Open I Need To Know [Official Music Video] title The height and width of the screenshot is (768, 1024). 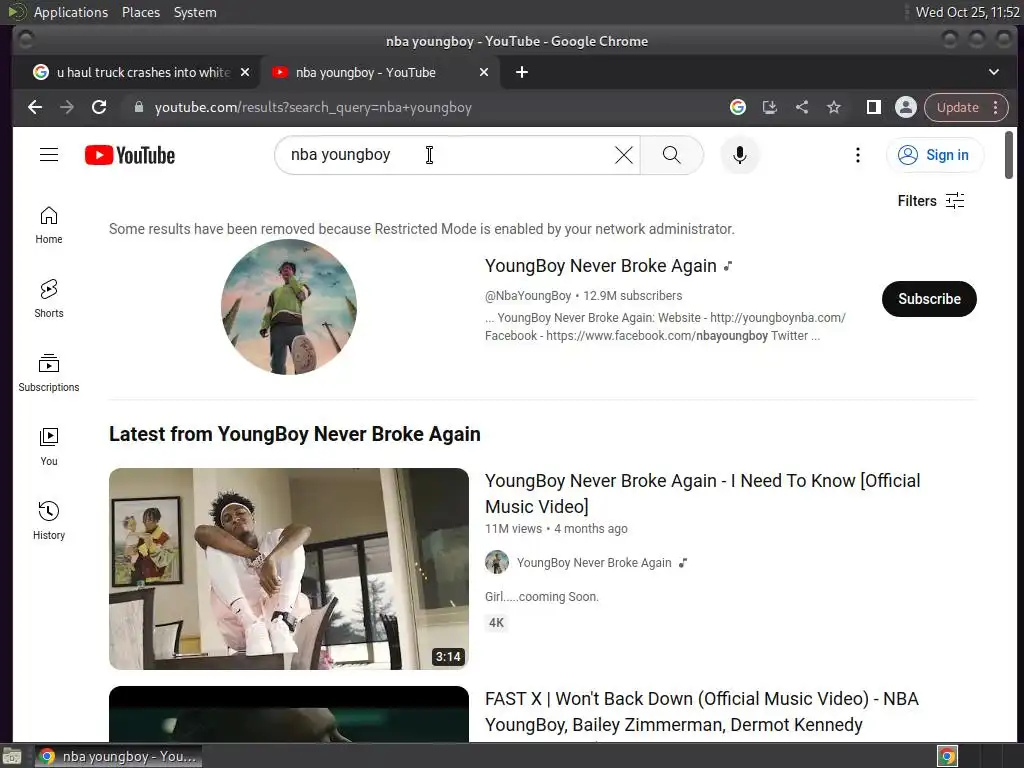click(703, 494)
